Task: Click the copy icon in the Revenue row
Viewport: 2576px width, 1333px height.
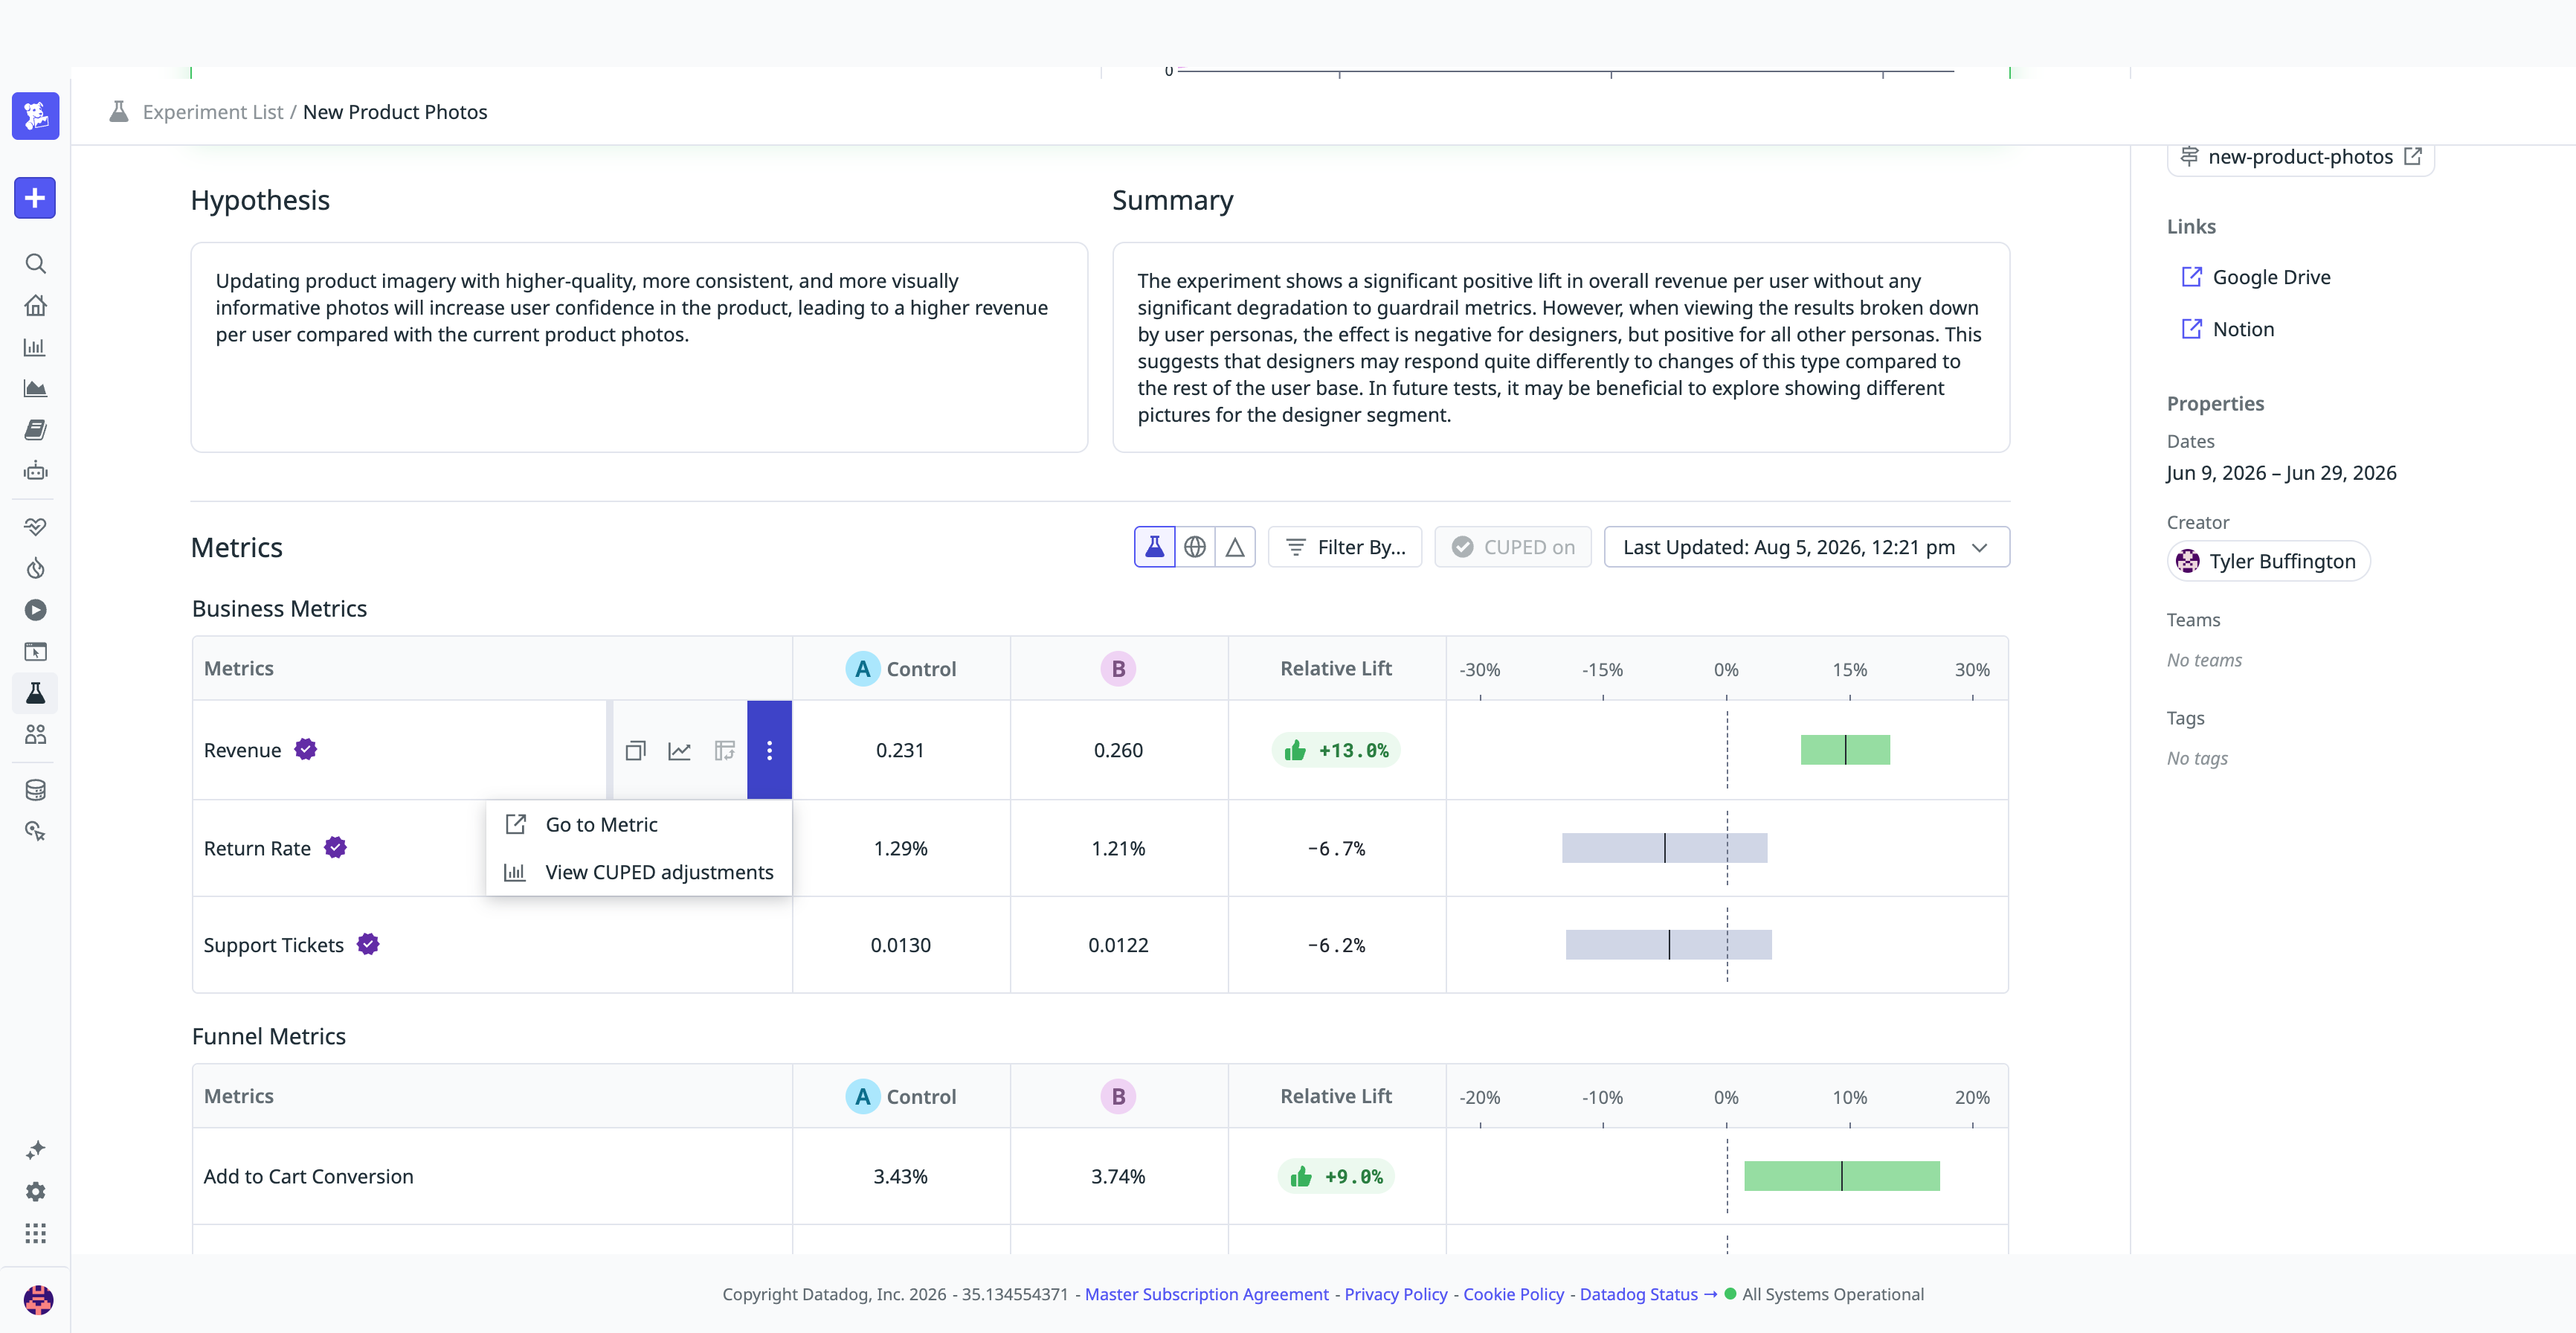Action: pyautogui.click(x=636, y=750)
